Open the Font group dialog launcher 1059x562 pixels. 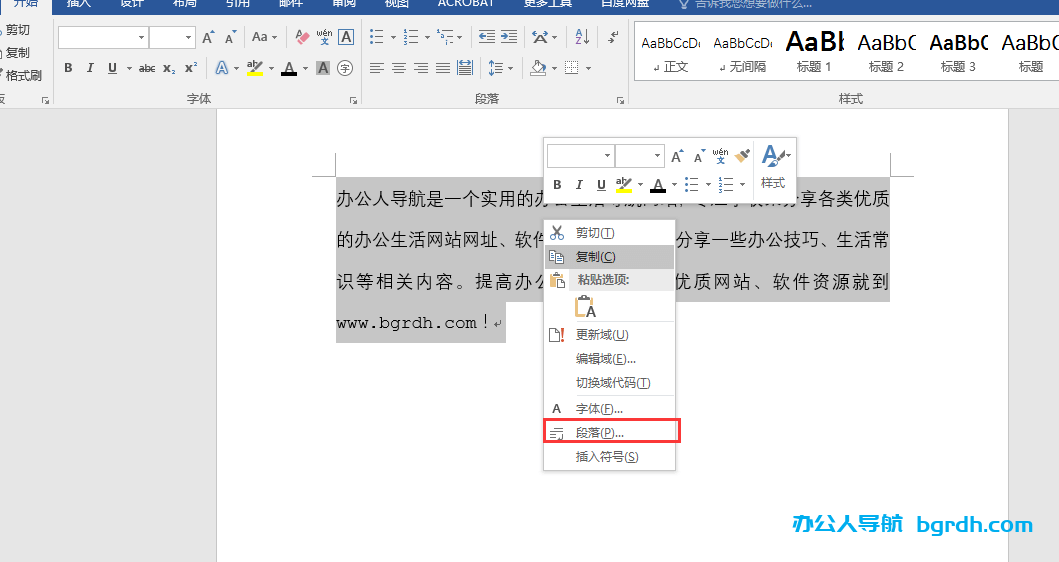click(353, 100)
